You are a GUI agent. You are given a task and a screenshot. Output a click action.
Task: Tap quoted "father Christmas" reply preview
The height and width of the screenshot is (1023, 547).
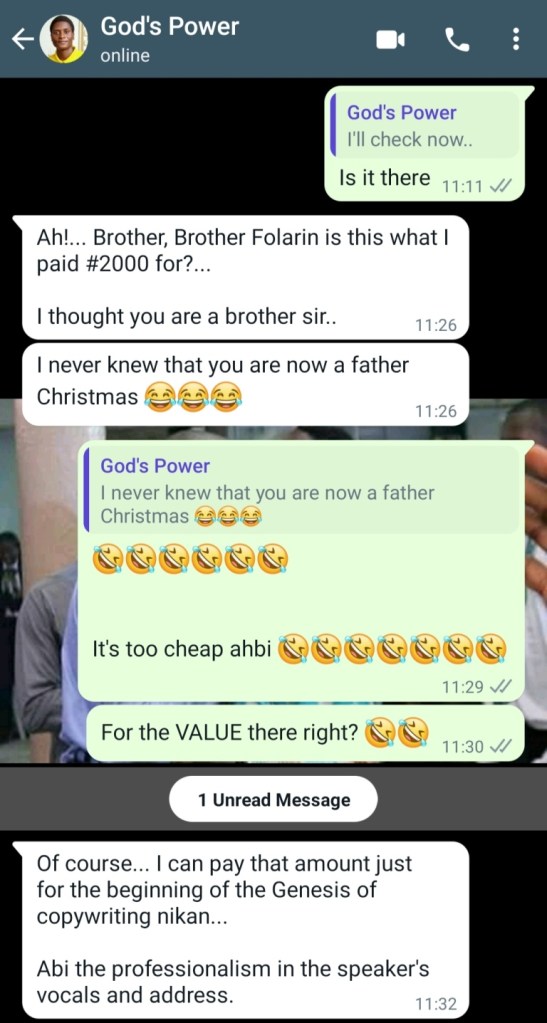[302, 491]
